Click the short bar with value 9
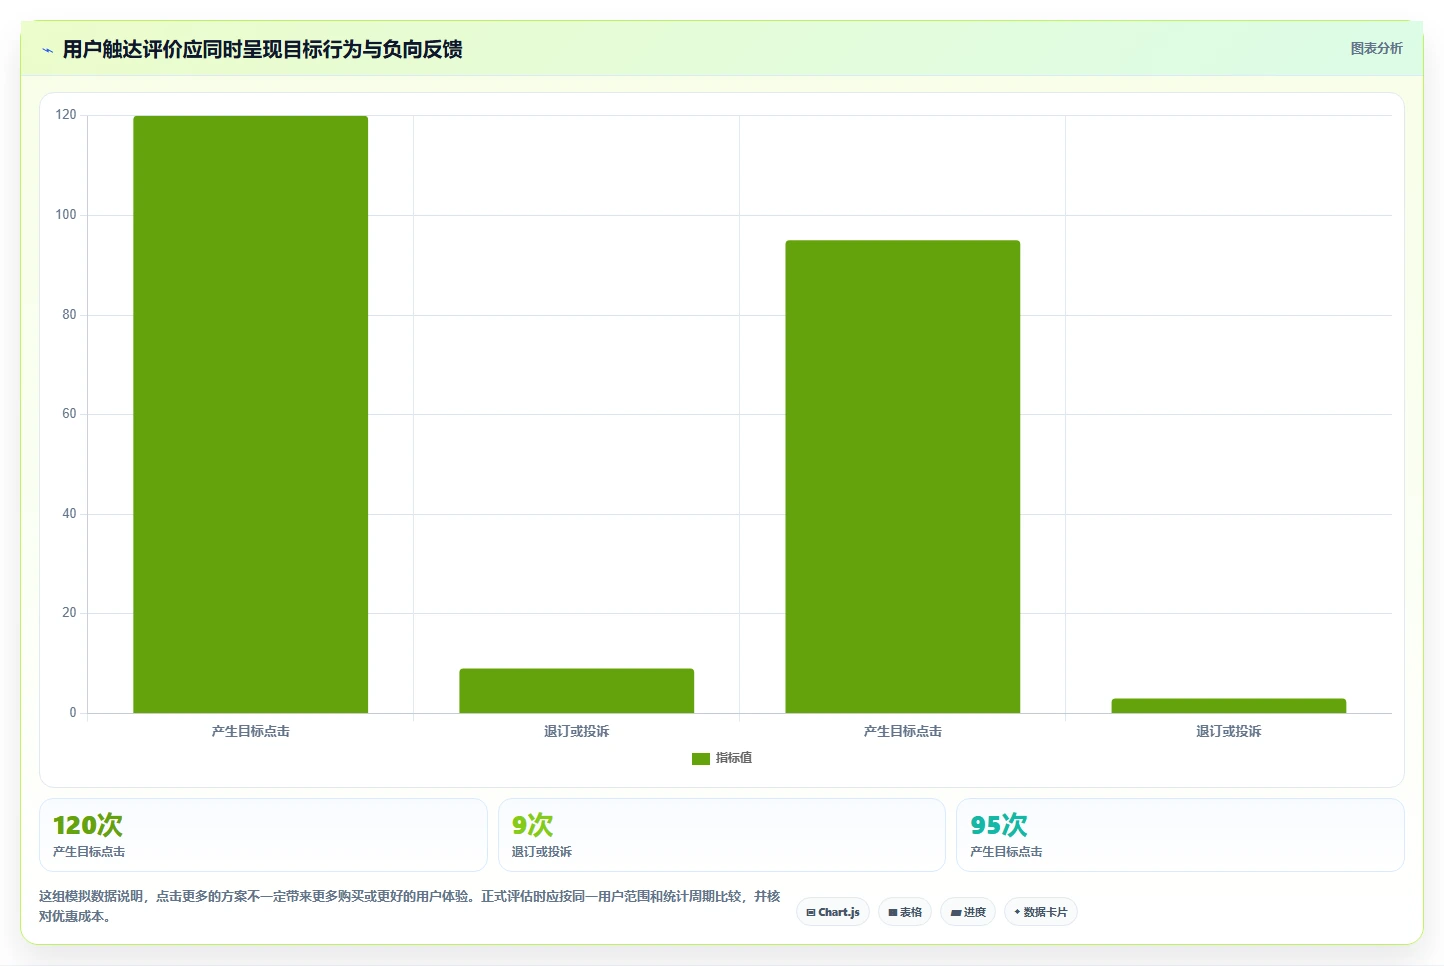 (x=577, y=691)
